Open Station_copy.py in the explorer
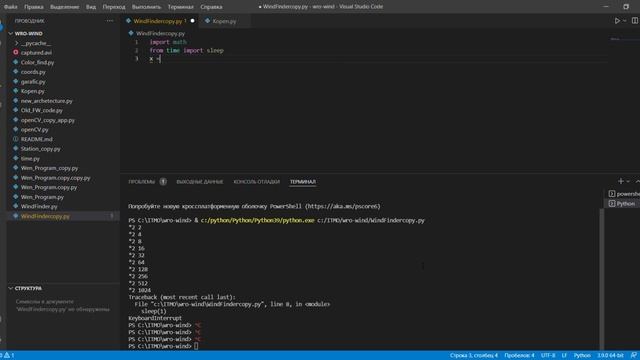The image size is (640, 360). coord(40,149)
